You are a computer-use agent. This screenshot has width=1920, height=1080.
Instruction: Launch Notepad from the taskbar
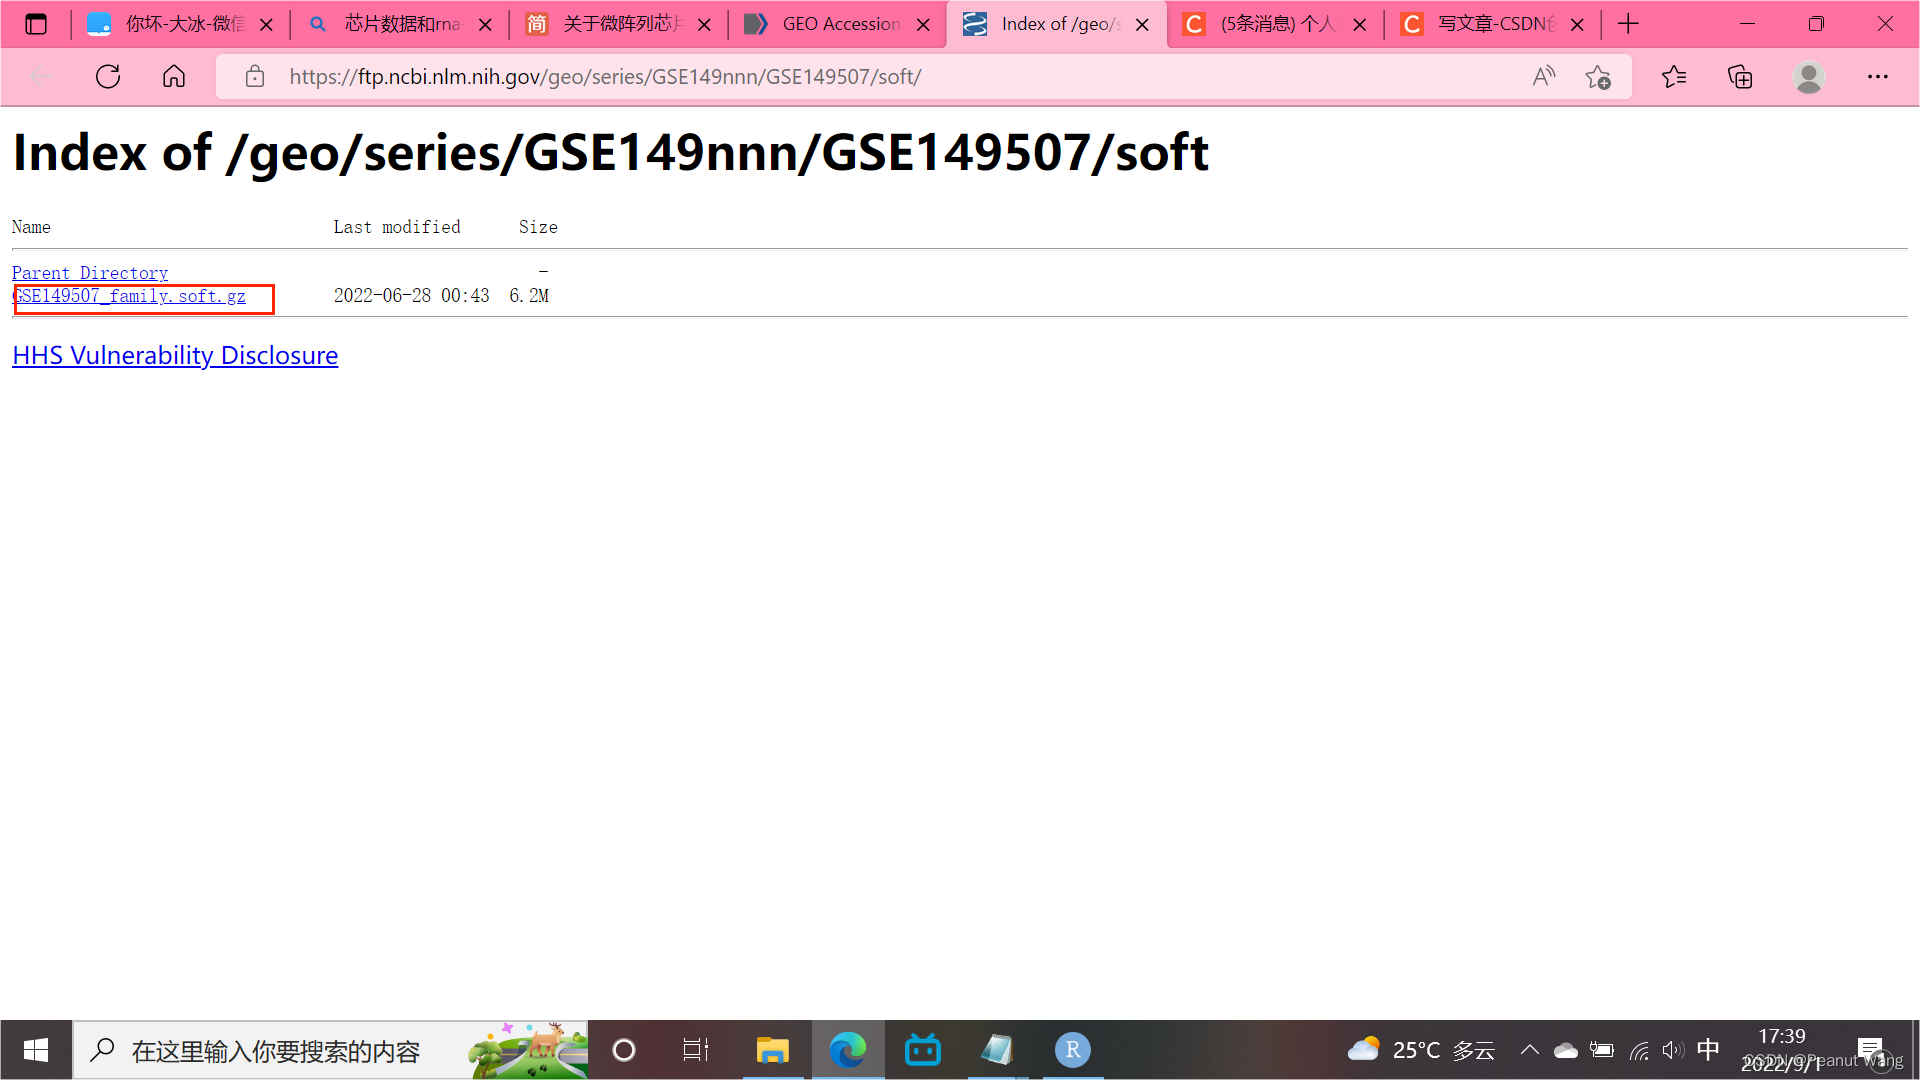tap(997, 1050)
